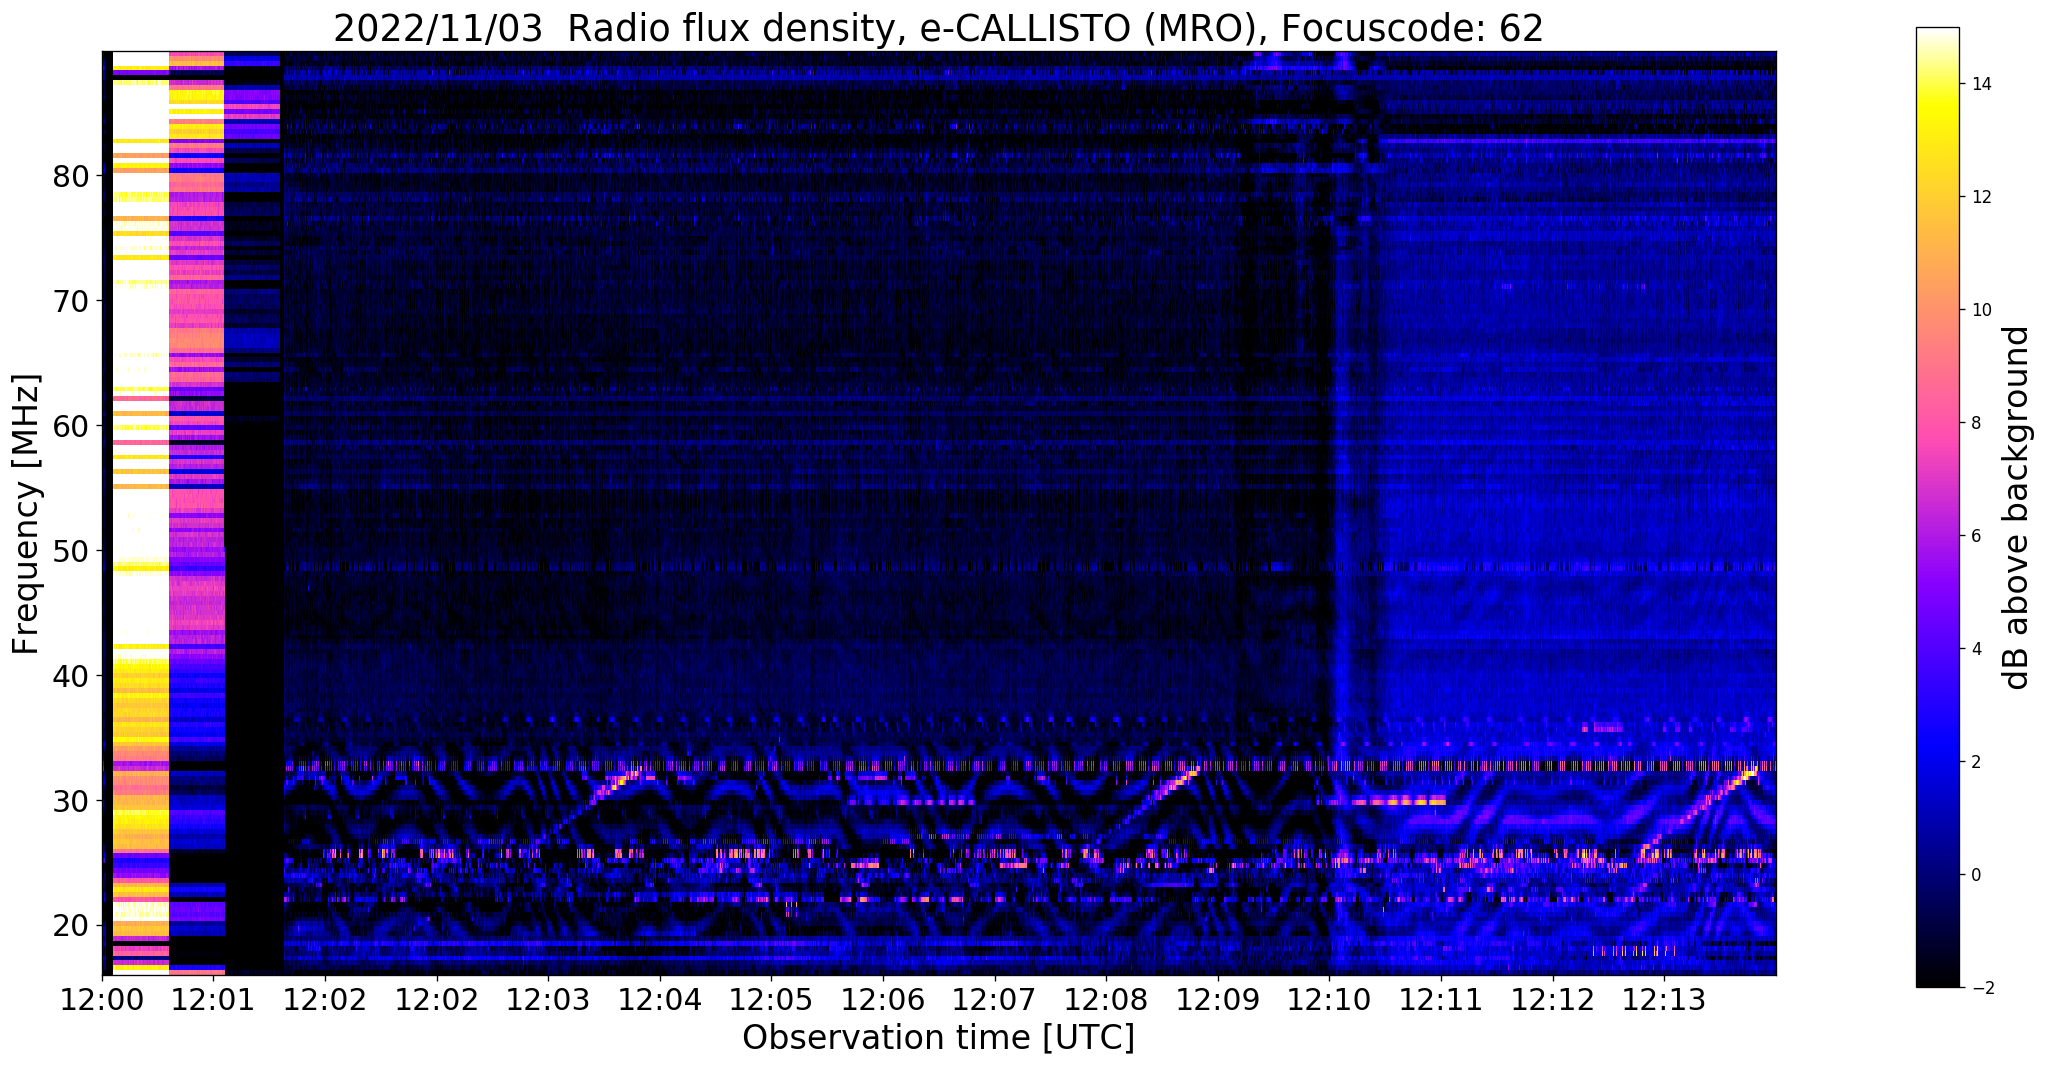Screen dimensions: 2047x1067
Task: Click the 12:00 time tick label
Action: pyautogui.click(x=102, y=999)
